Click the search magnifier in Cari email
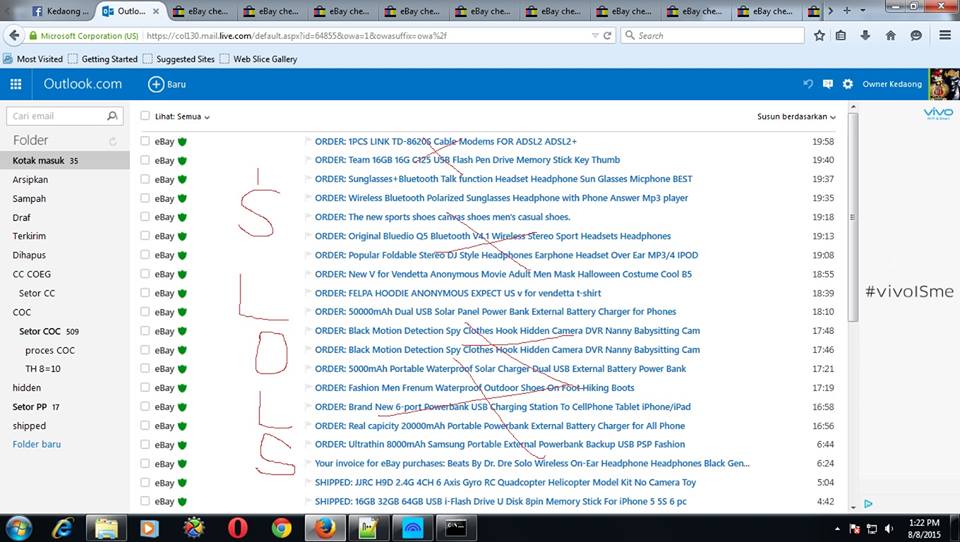The width and height of the screenshot is (960, 542). click(x=112, y=116)
